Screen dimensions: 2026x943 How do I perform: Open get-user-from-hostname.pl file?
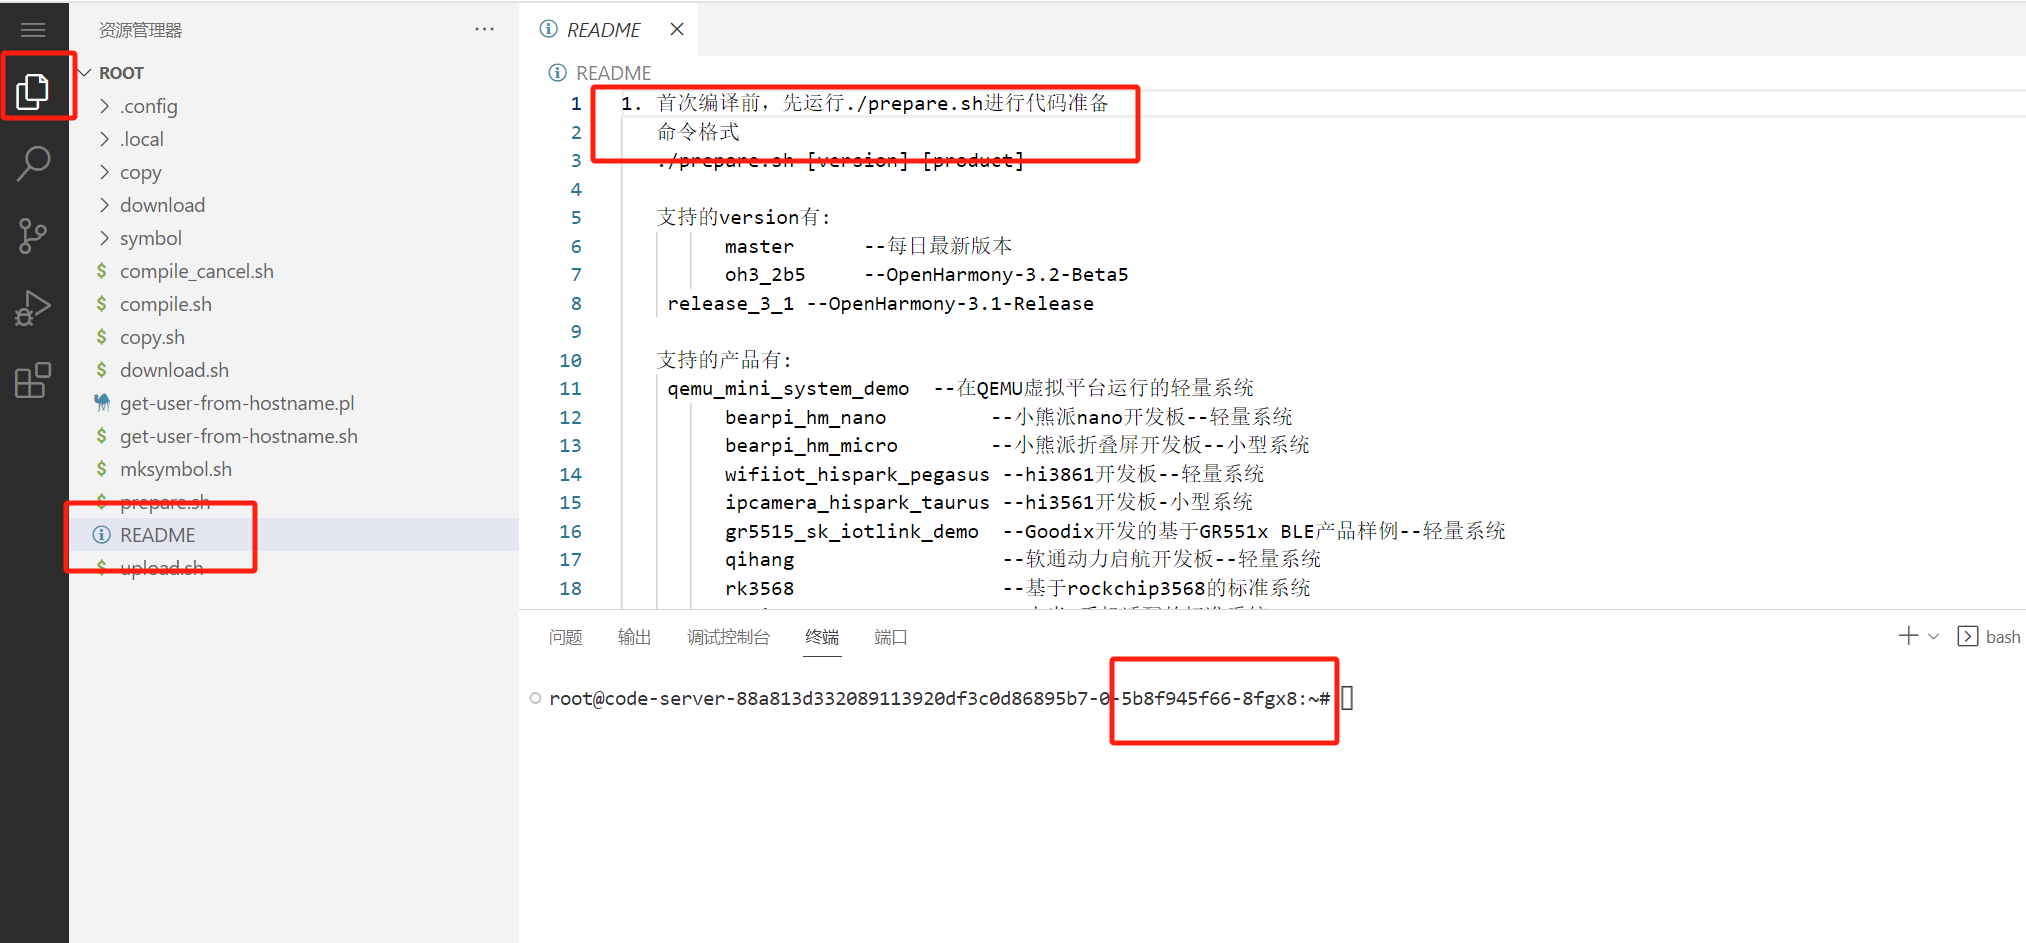point(237,403)
